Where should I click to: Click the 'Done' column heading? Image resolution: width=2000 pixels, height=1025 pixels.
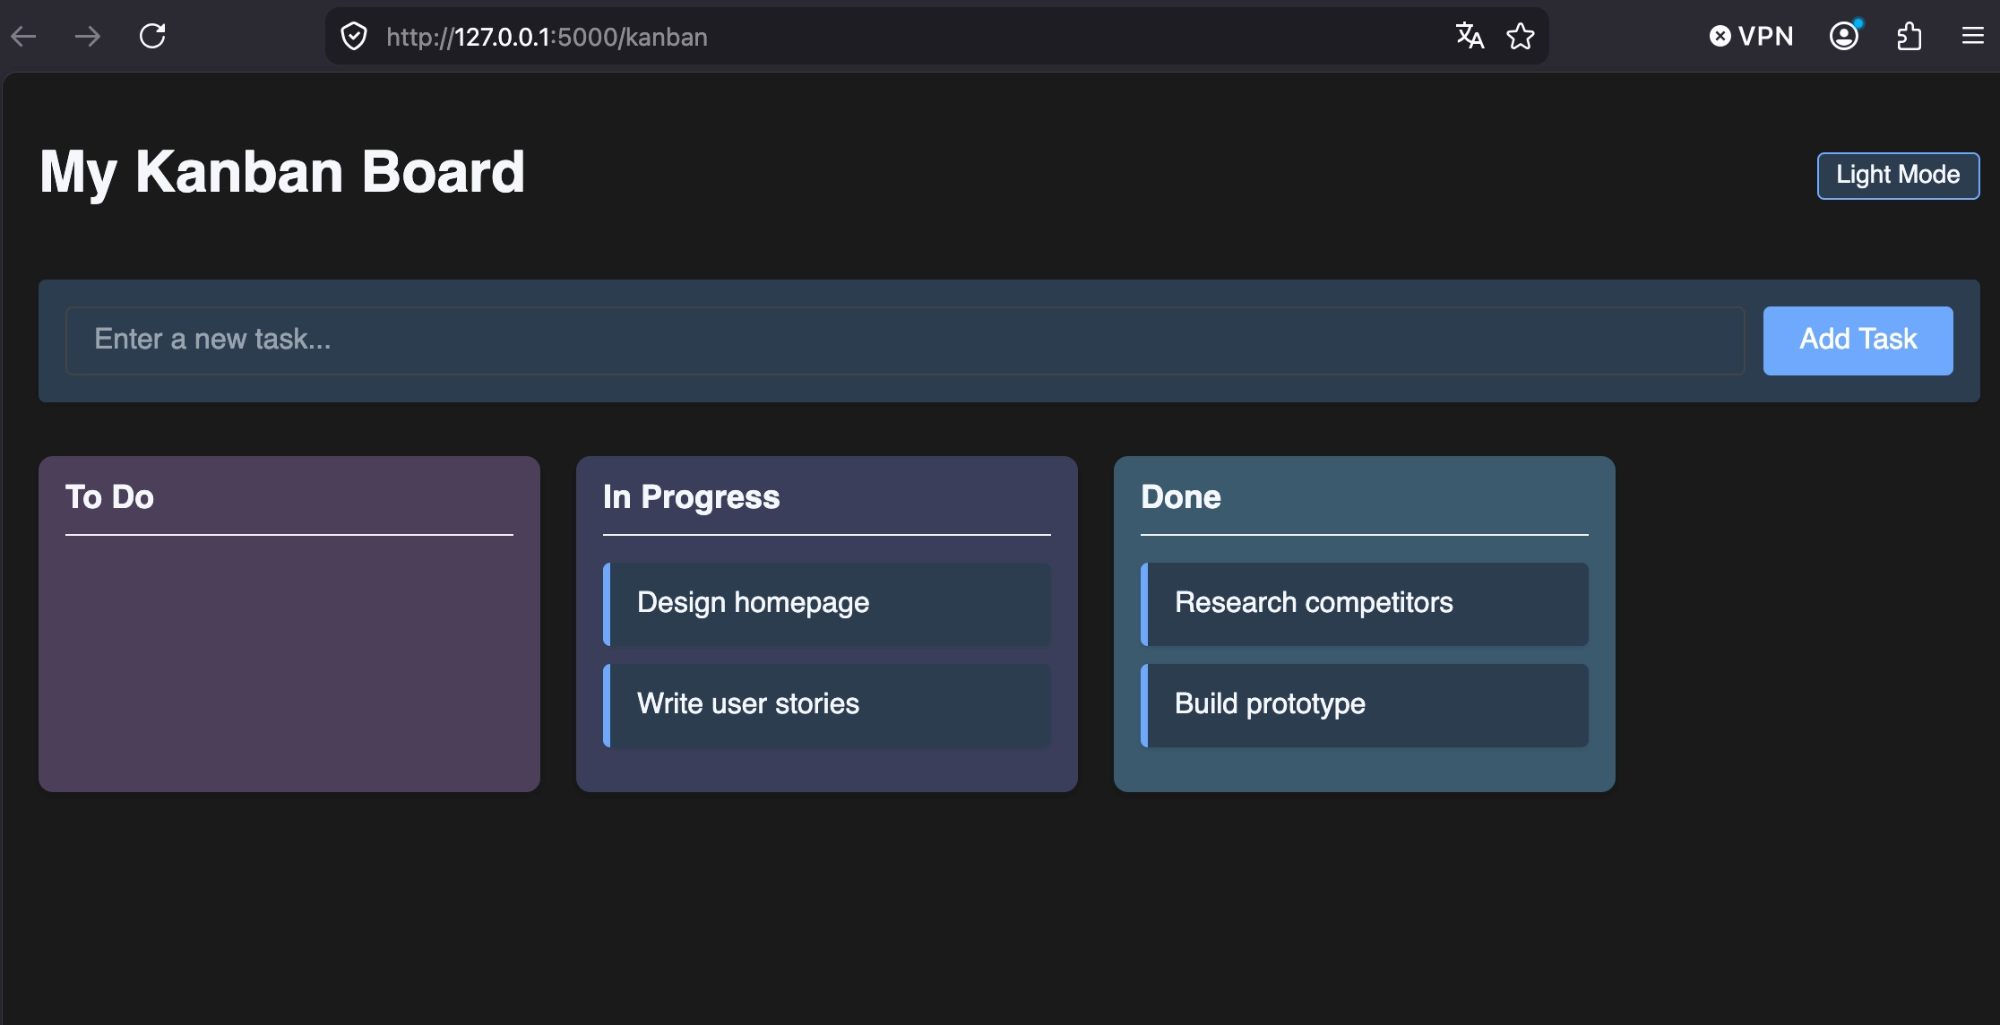[1181, 497]
